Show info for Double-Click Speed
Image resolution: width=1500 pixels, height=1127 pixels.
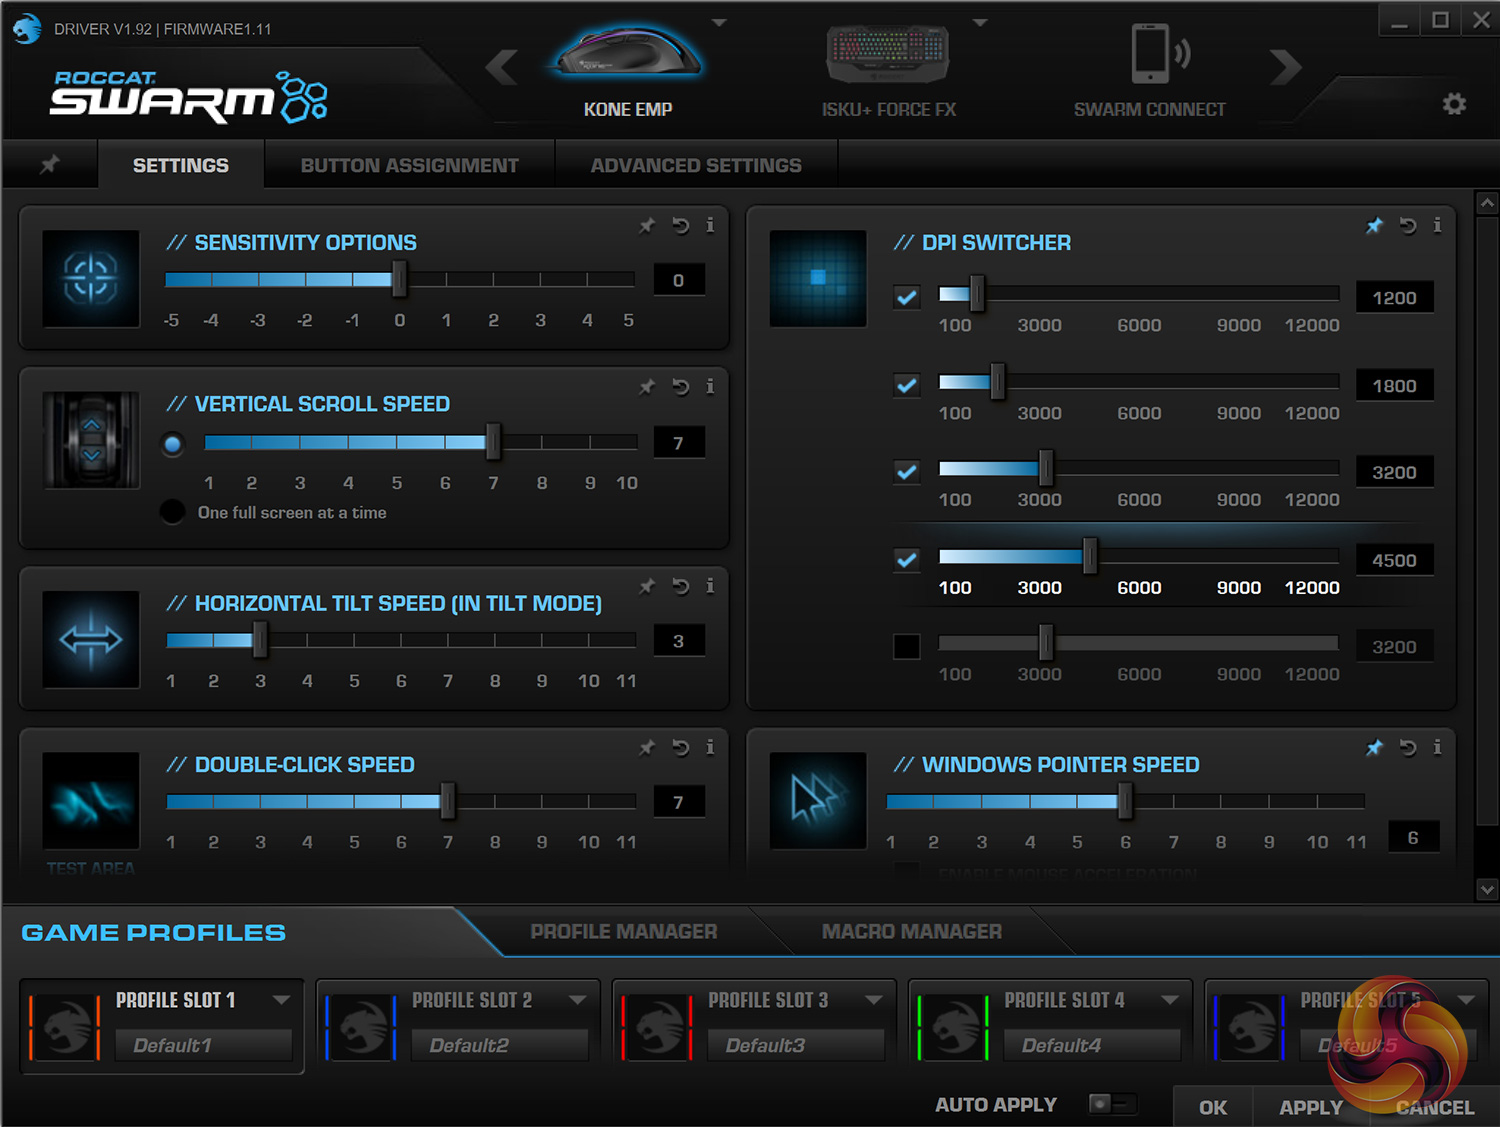pos(710,746)
